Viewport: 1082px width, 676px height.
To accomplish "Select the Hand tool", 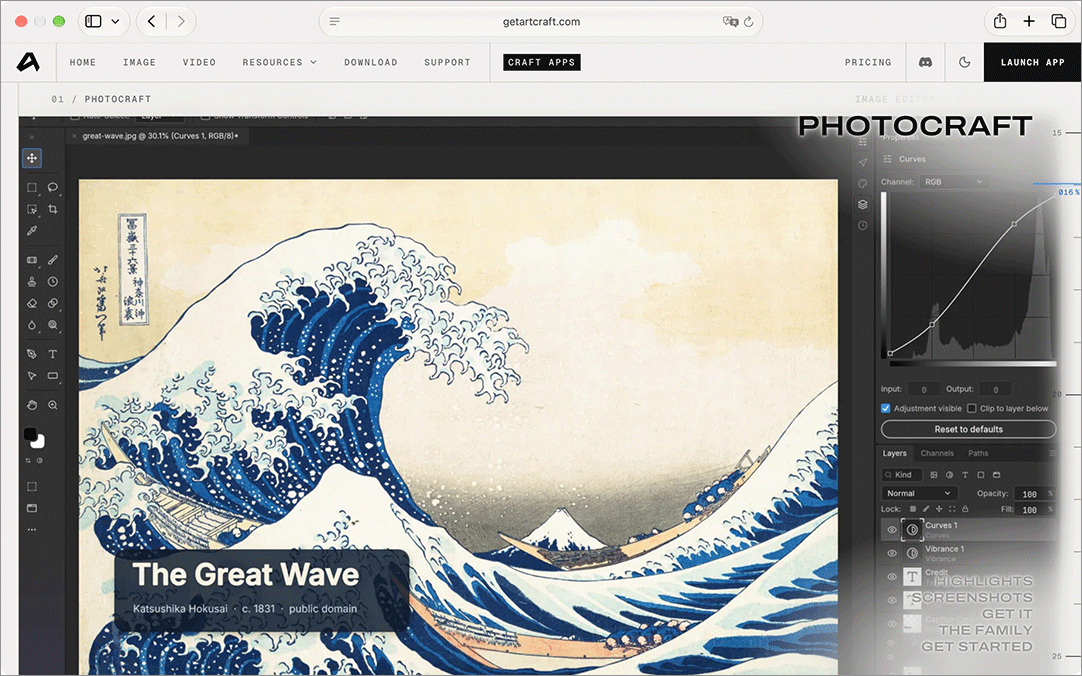I will tap(32, 405).
